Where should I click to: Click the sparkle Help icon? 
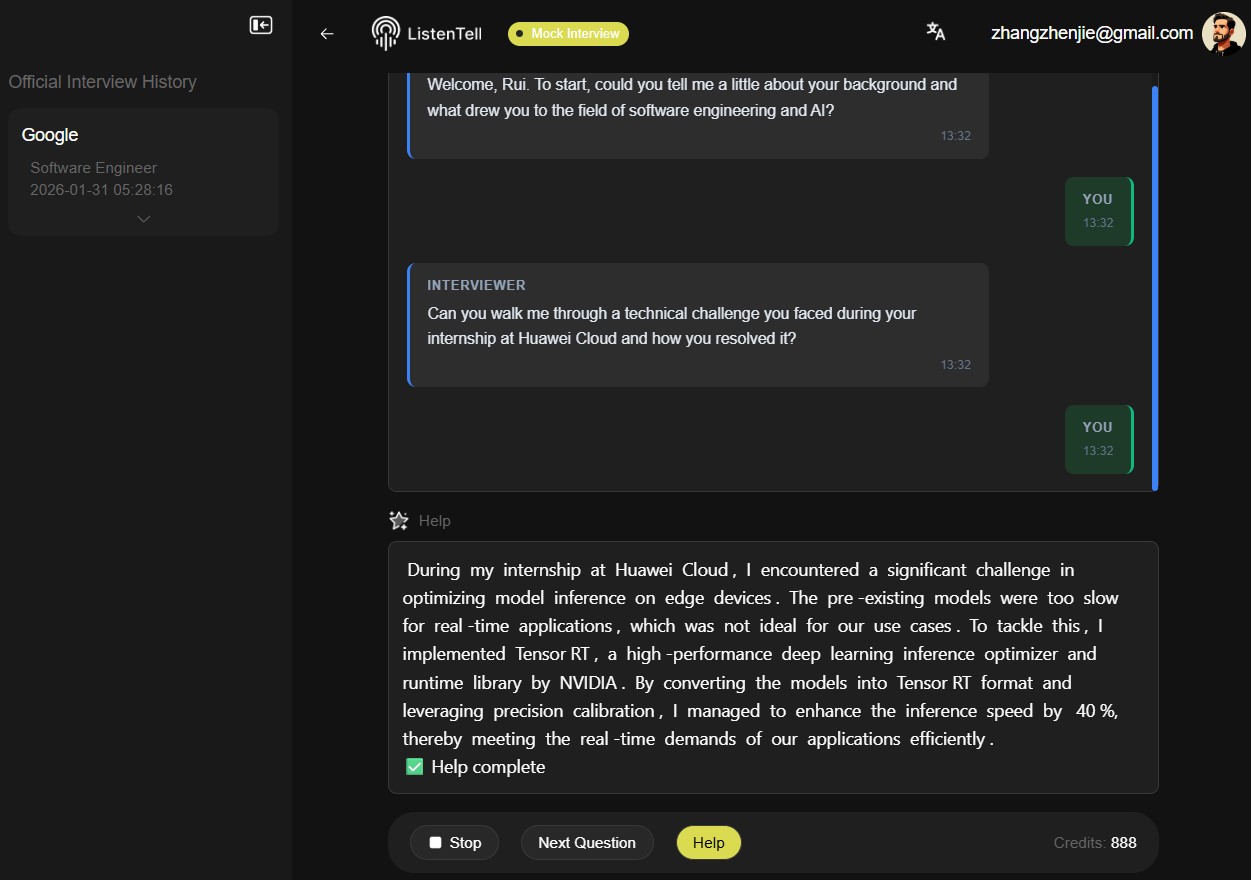399,520
